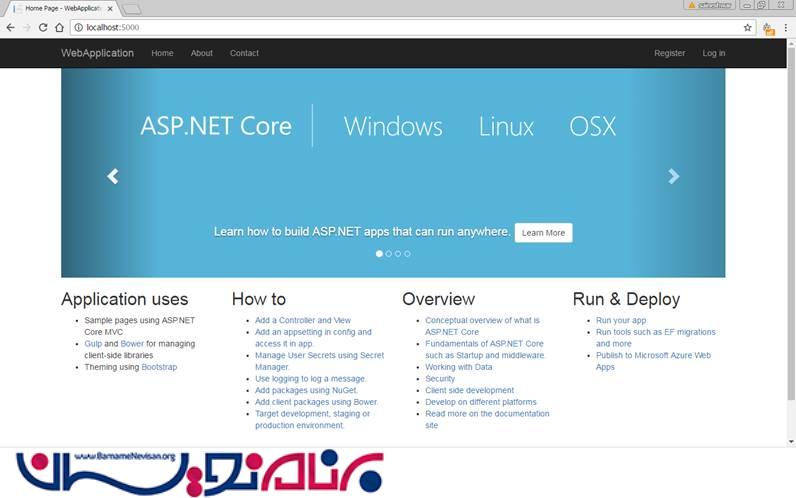Click the Run & Deploy heading
The image size is (796, 498).
(x=626, y=300)
